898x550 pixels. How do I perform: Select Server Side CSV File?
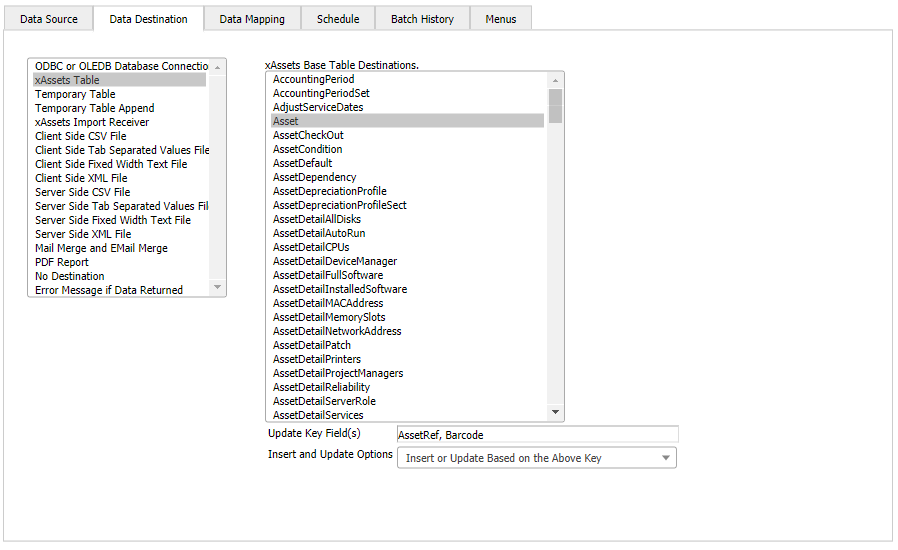point(120,192)
